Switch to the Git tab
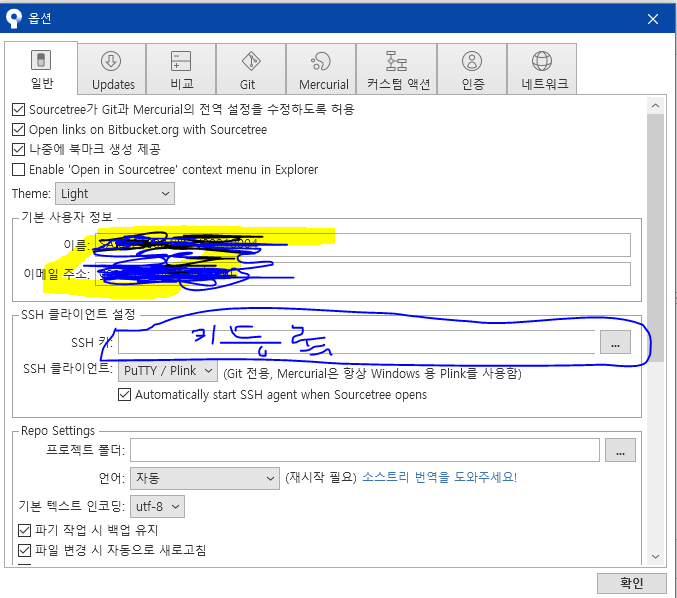Image resolution: width=677 pixels, height=598 pixels. [x=251, y=69]
